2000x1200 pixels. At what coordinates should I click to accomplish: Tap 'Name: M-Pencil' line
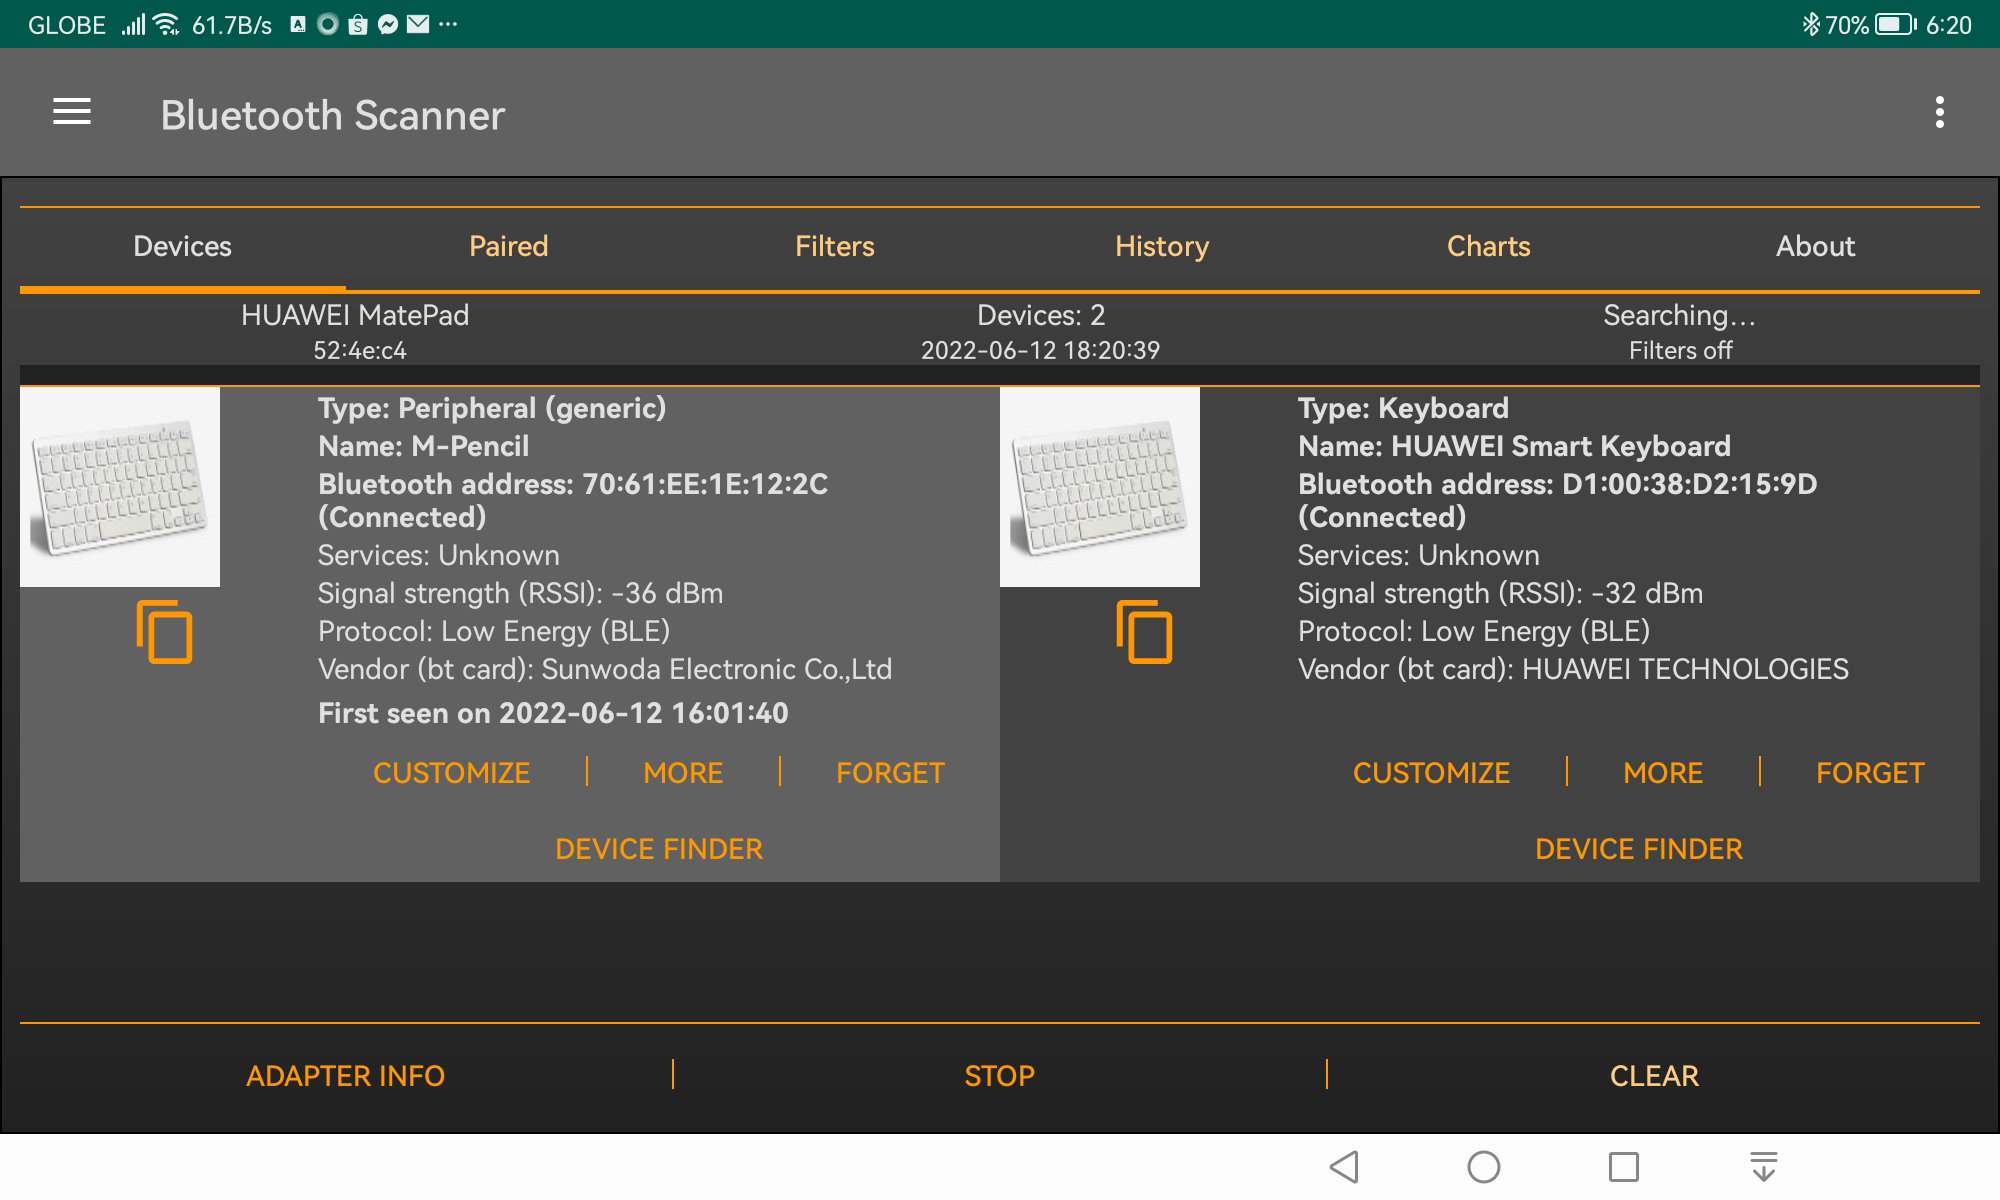point(423,446)
